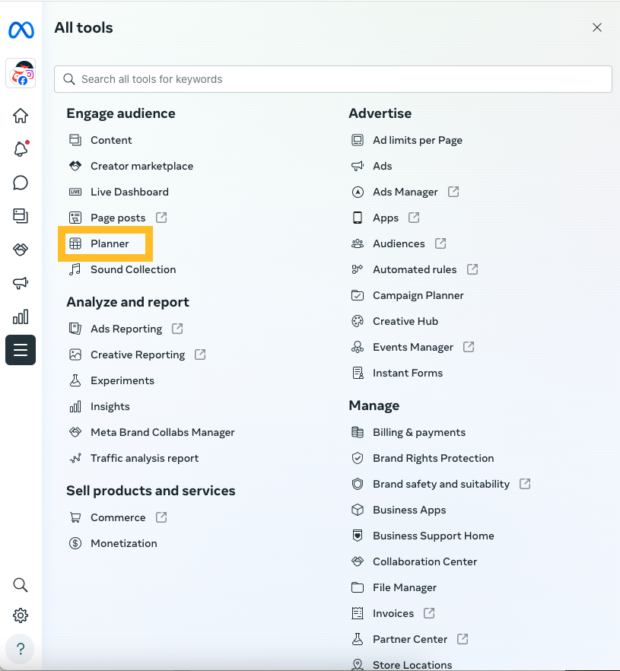This screenshot has height=671, width=620.
Task: Click Search all tools field
Action: point(333,79)
